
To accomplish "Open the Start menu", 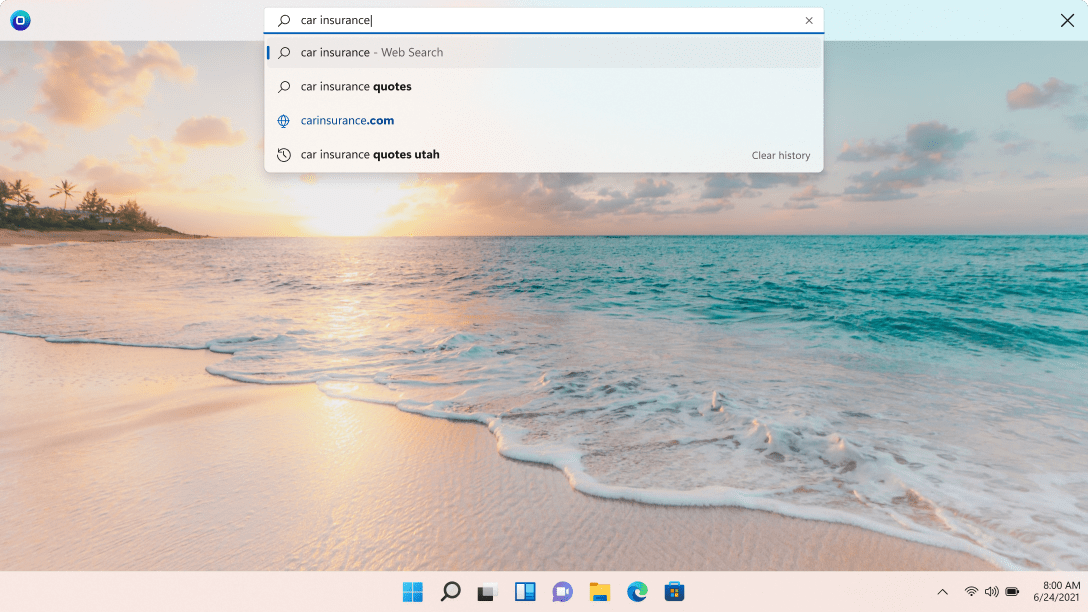I will (411, 592).
